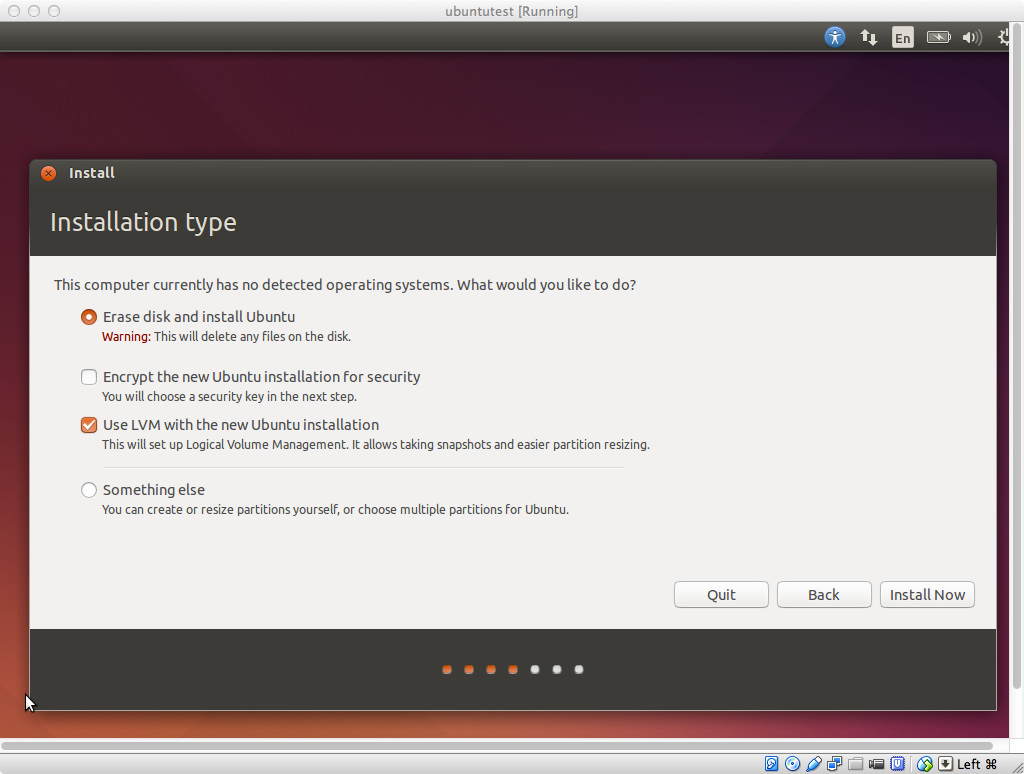The height and width of the screenshot is (774, 1024).
Task: Click the horizontal scrollbar of the VM window
Action: (x=496, y=745)
